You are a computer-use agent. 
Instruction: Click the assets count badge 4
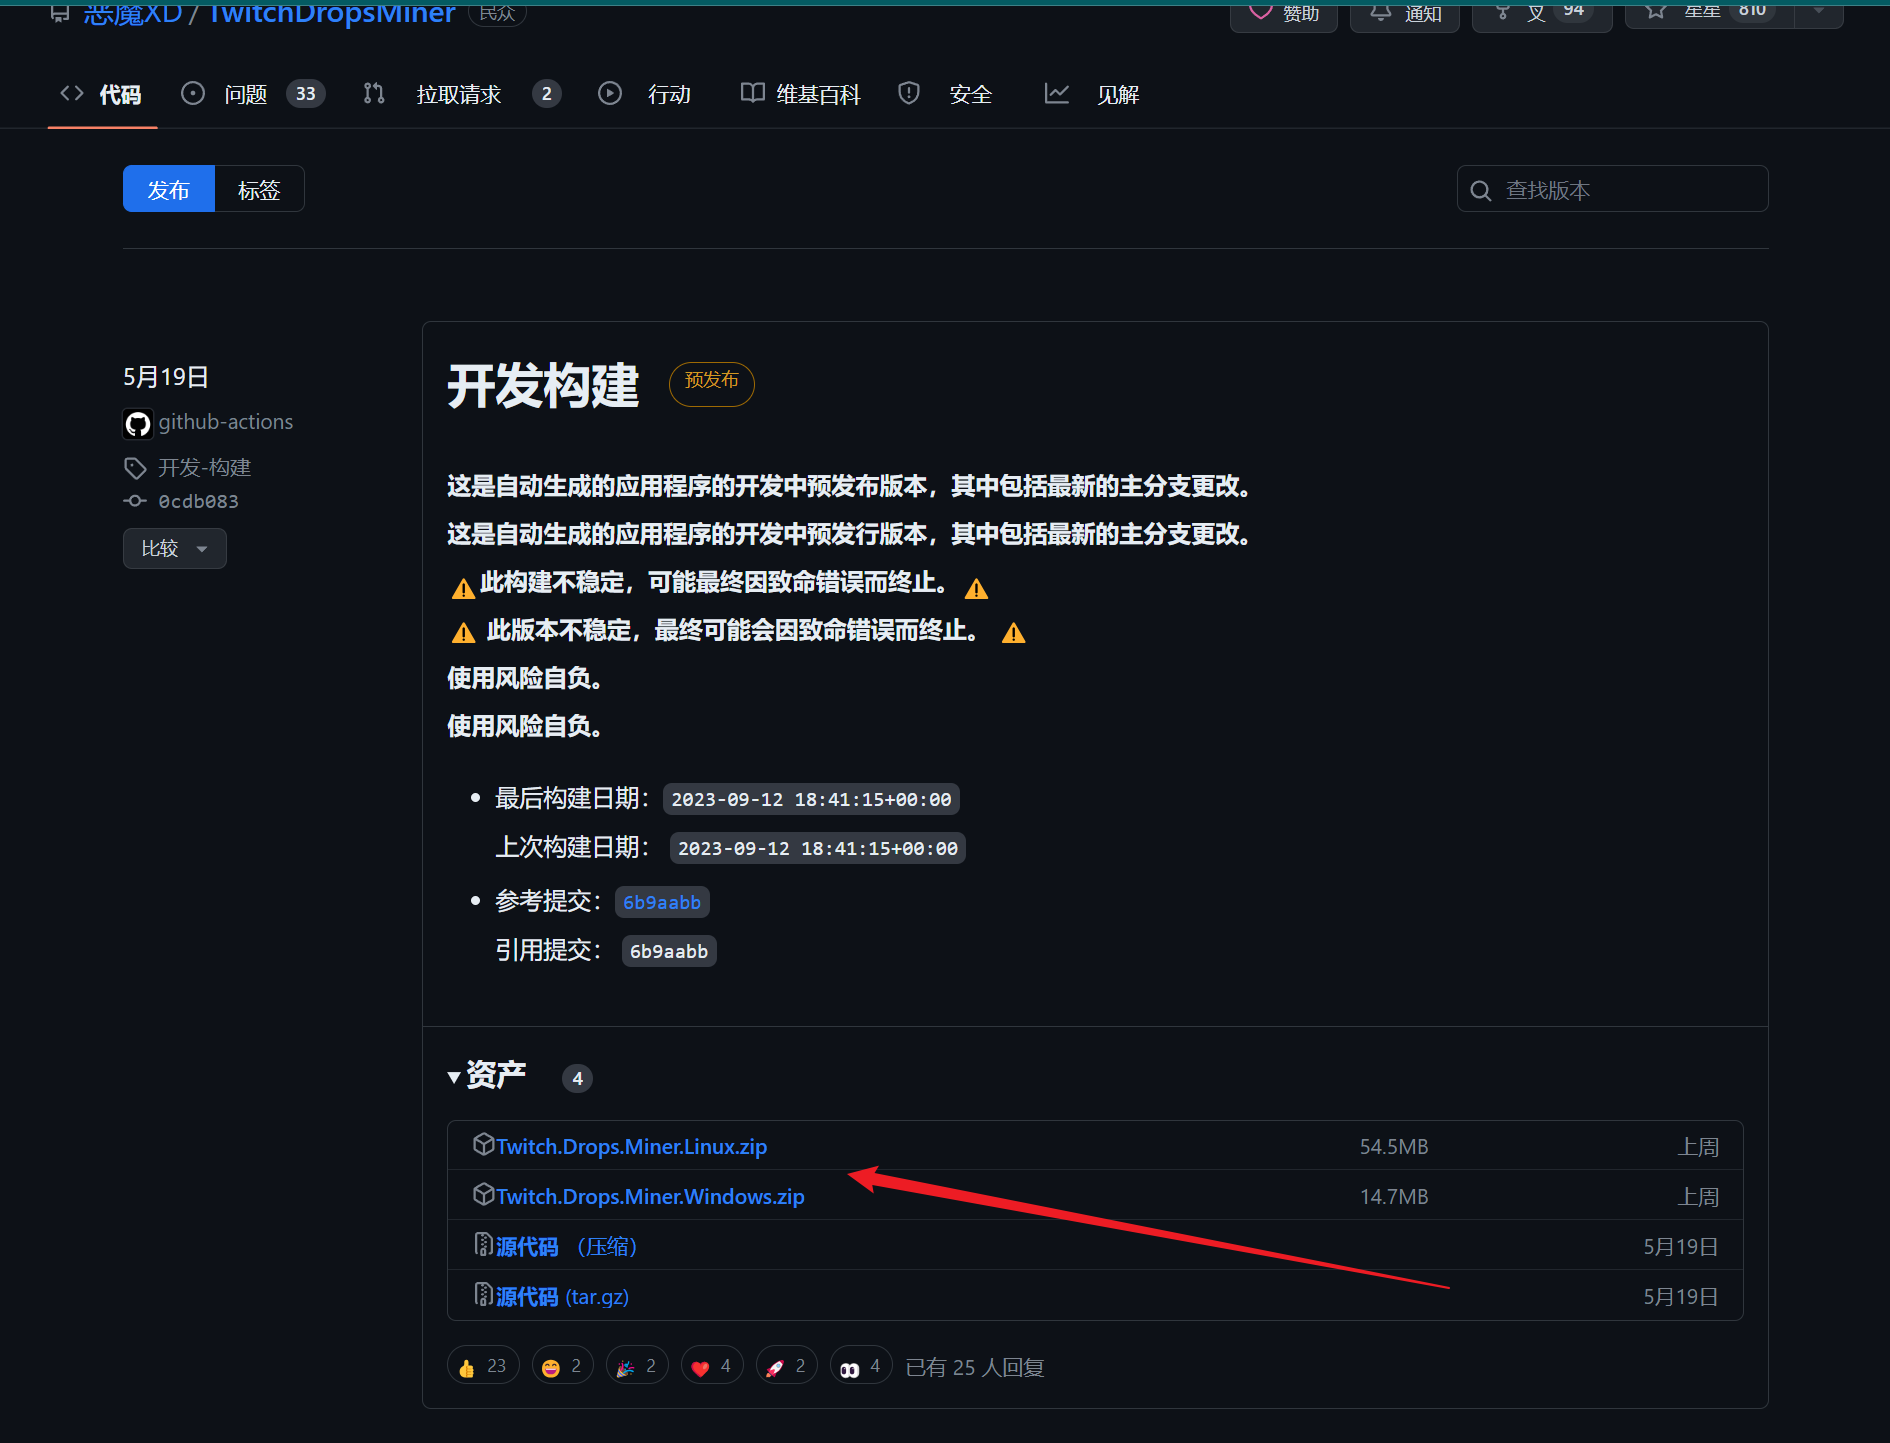point(577,1078)
